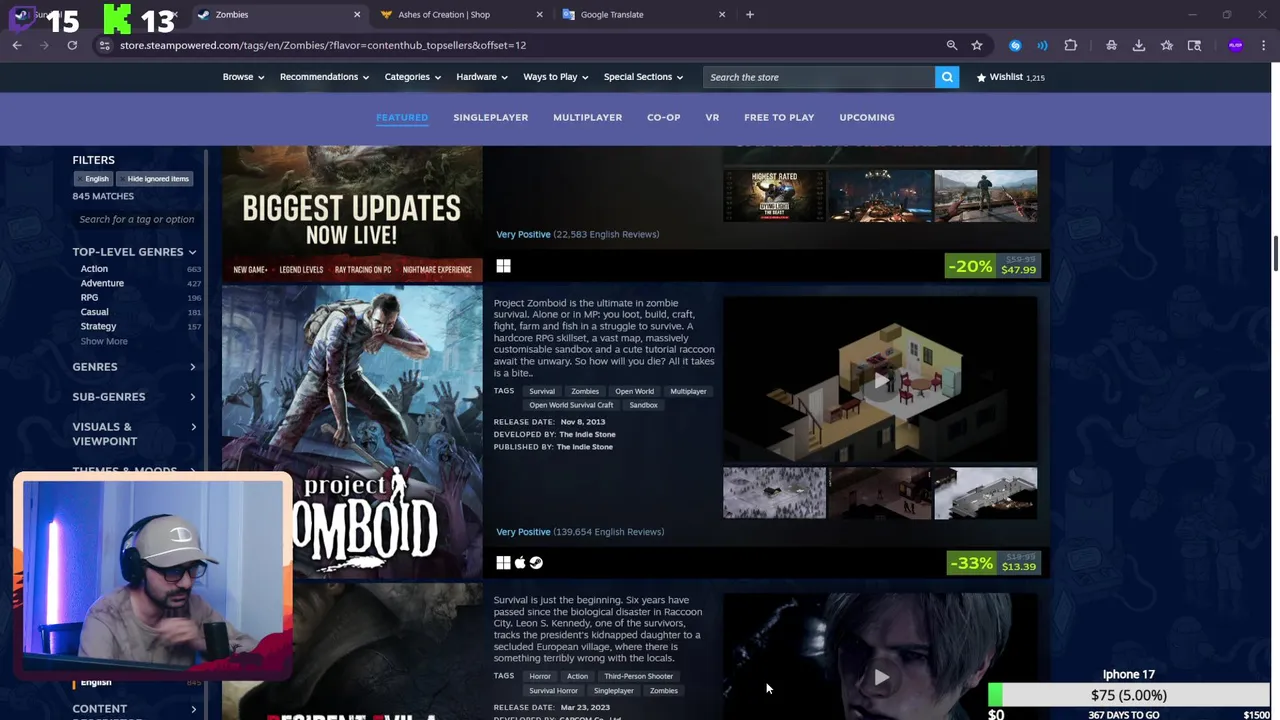Open the Special Sections dropdown
This screenshot has height=720, width=1280.
coord(643,77)
